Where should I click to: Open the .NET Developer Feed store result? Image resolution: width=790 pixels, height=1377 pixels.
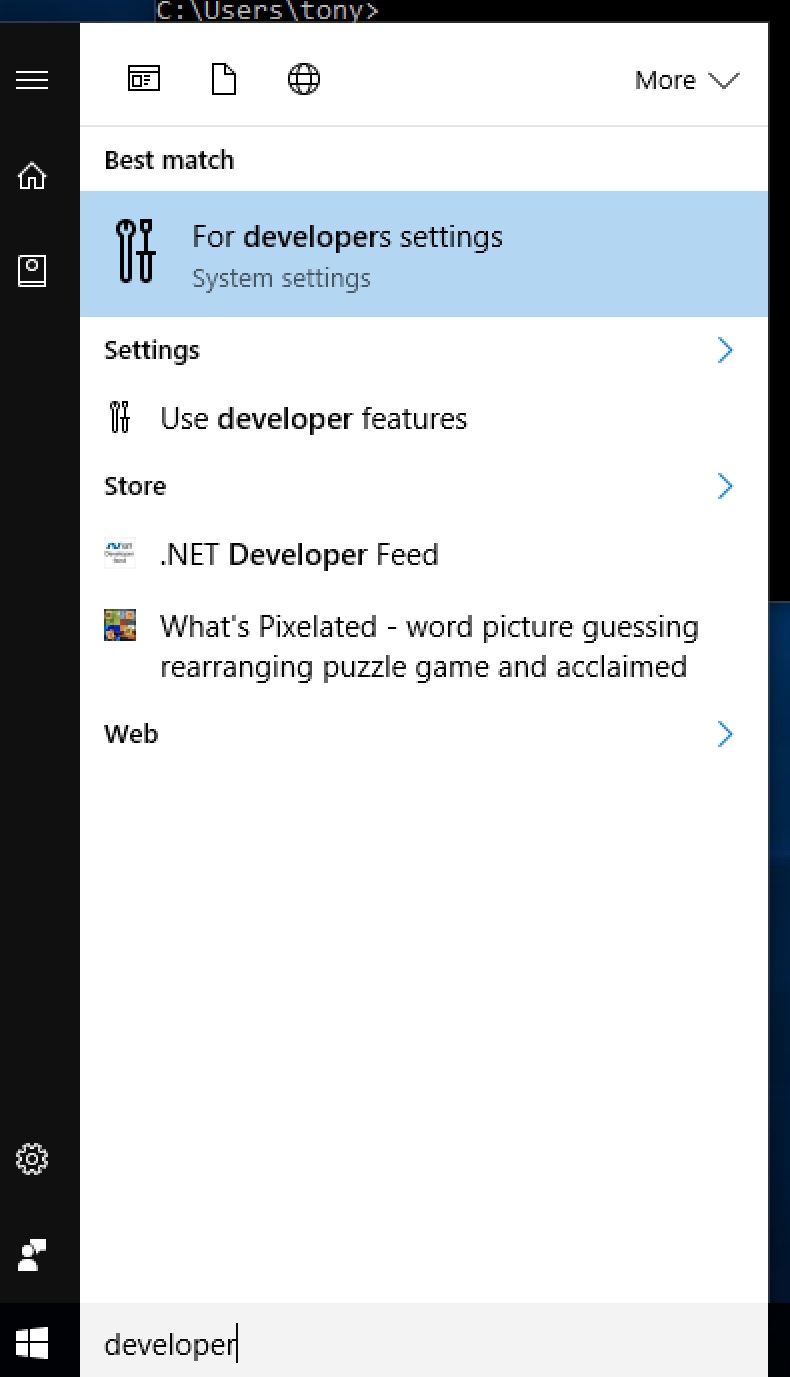pyautogui.click(x=298, y=554)
